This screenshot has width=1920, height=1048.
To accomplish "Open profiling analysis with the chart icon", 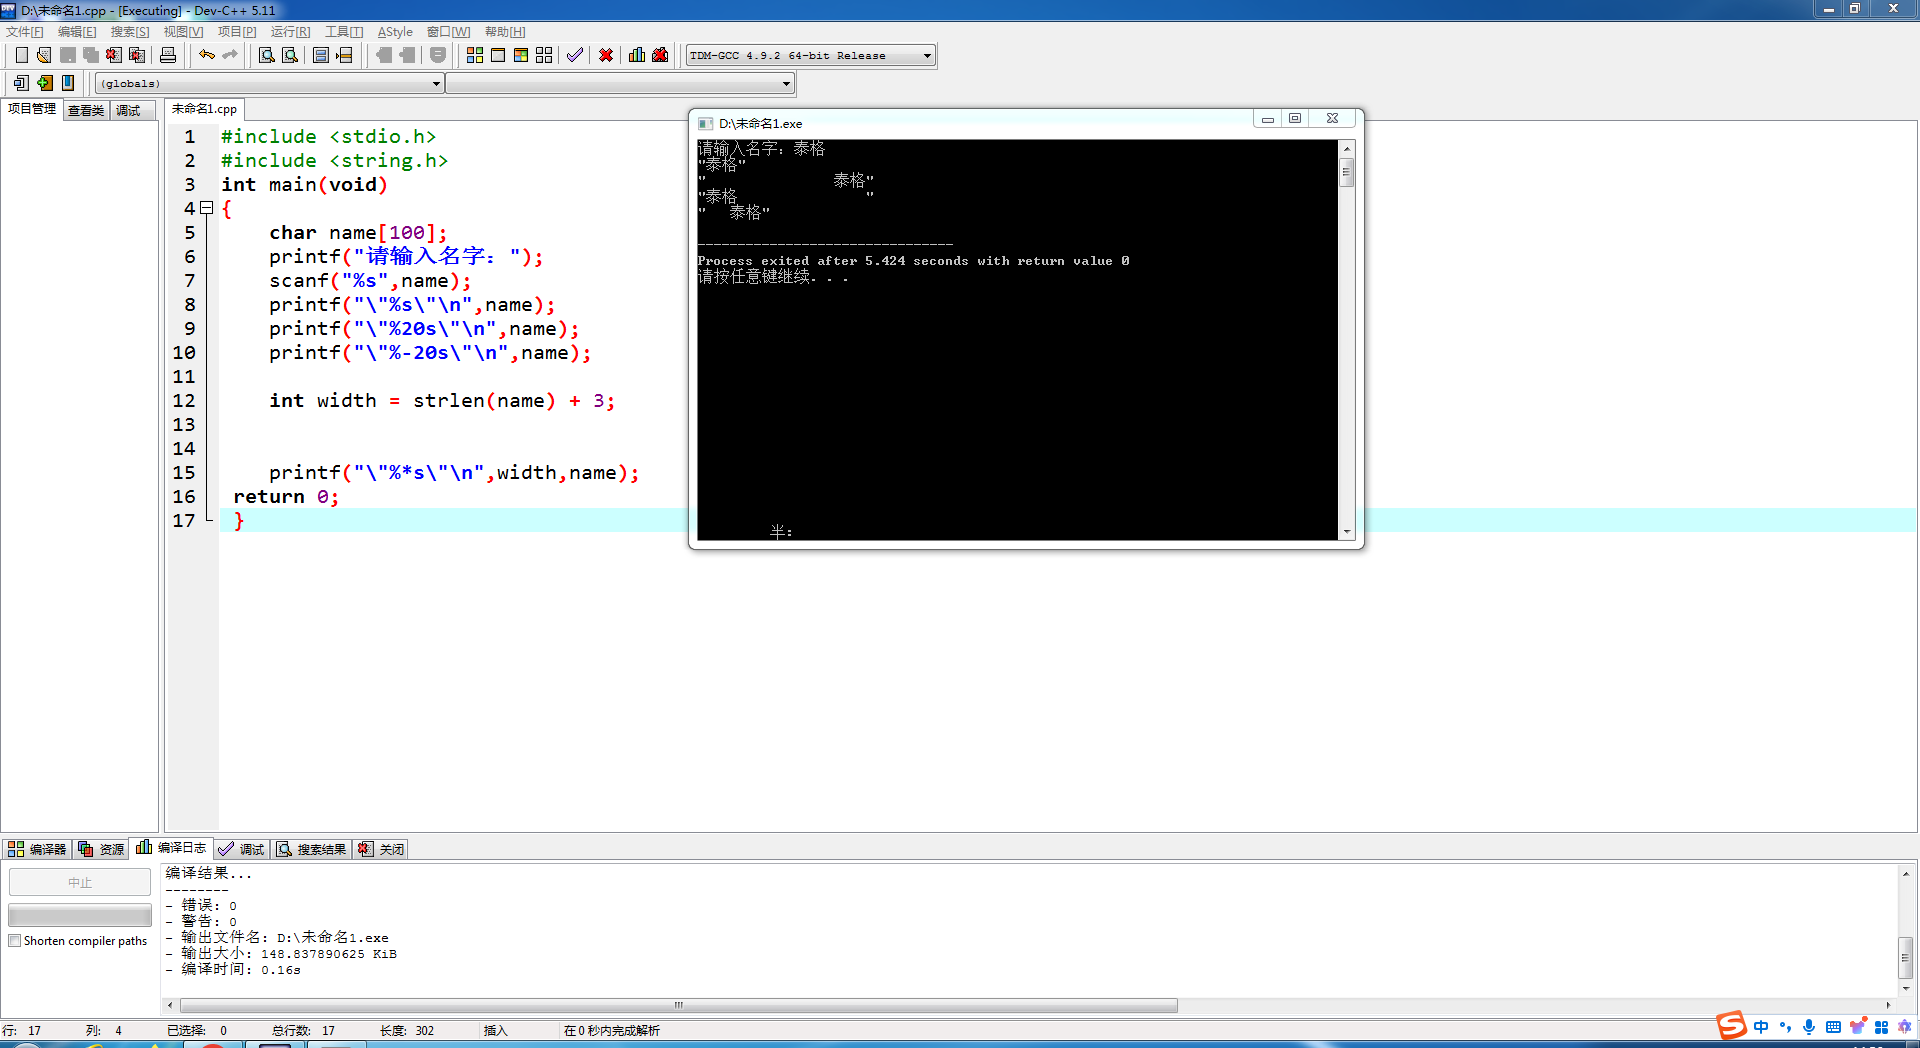I will tap(637, 55).
